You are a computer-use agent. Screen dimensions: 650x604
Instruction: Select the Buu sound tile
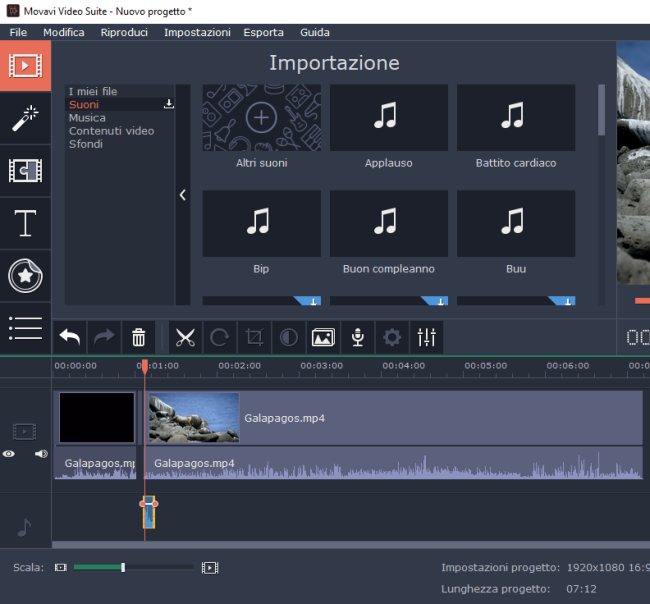point(516,224)
